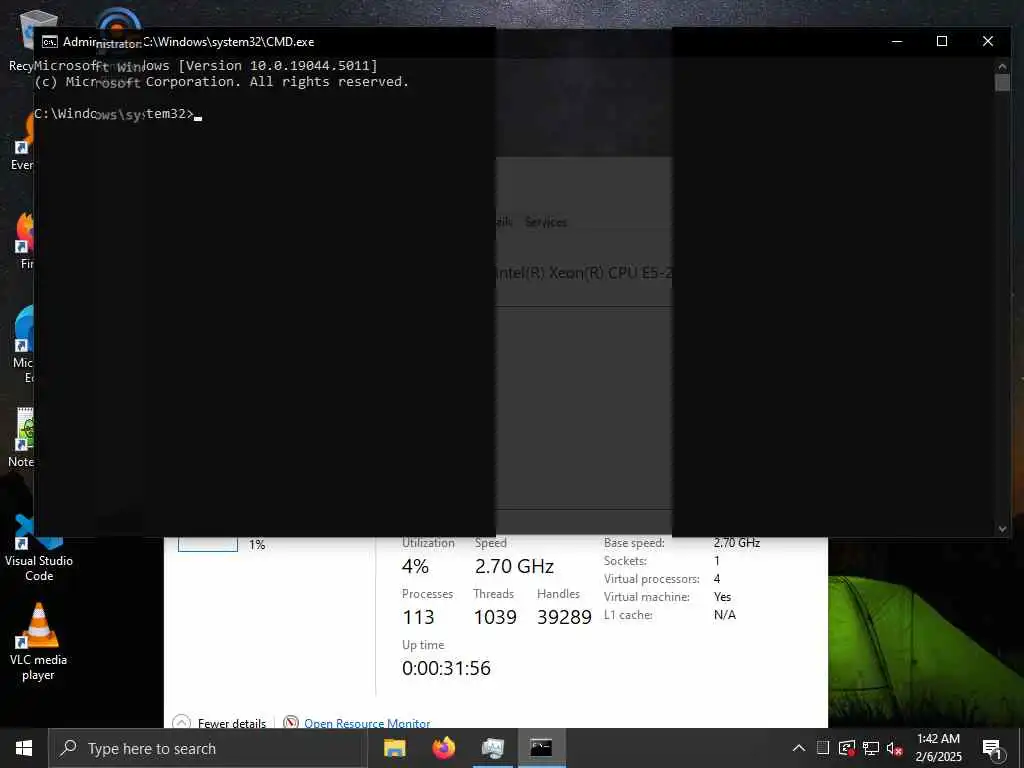The width and height of the screenshot is (1024, 768).
Task: Maximize the CMD window
Action: (x=942, y=41)
